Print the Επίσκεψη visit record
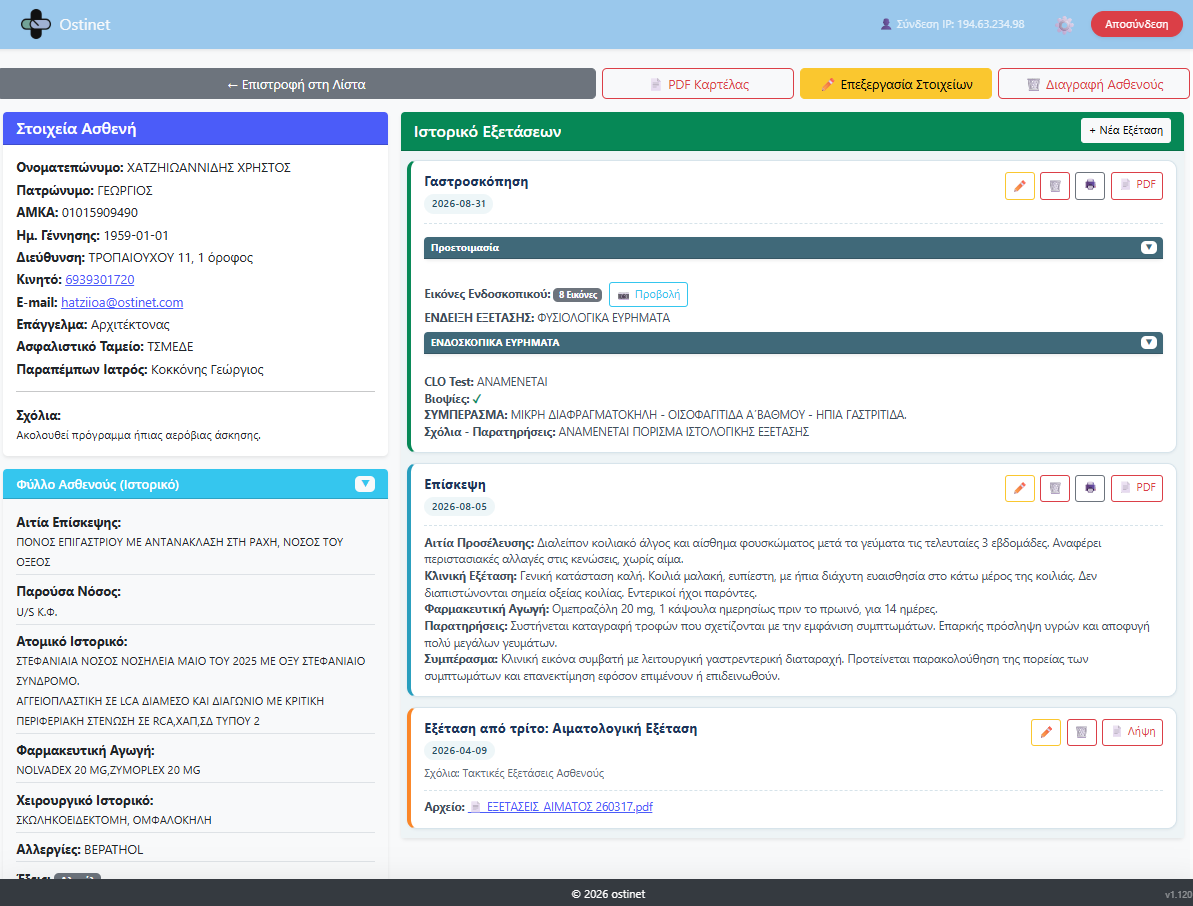This screenshot has height=906, width=1193. pos(1090,488)
